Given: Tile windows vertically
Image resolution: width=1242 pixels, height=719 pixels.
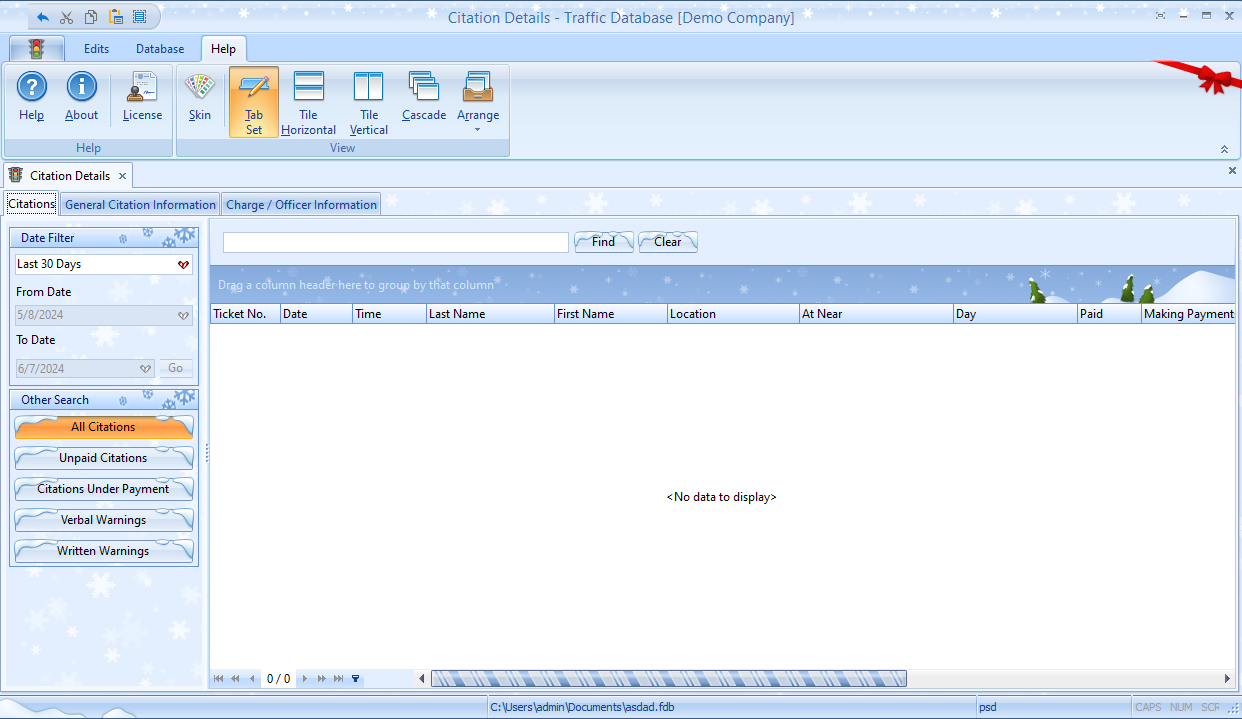Looking at the screenshot, I should [369, 102].
